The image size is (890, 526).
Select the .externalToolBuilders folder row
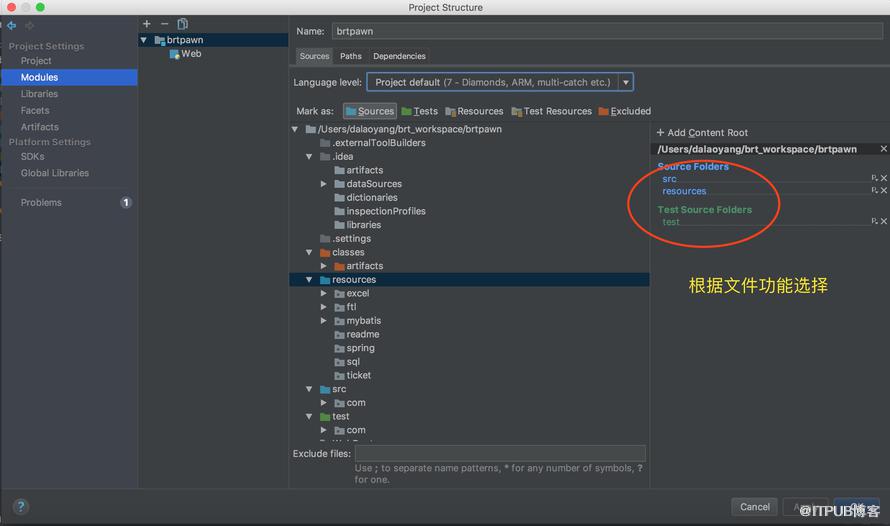tap(469, 143)
